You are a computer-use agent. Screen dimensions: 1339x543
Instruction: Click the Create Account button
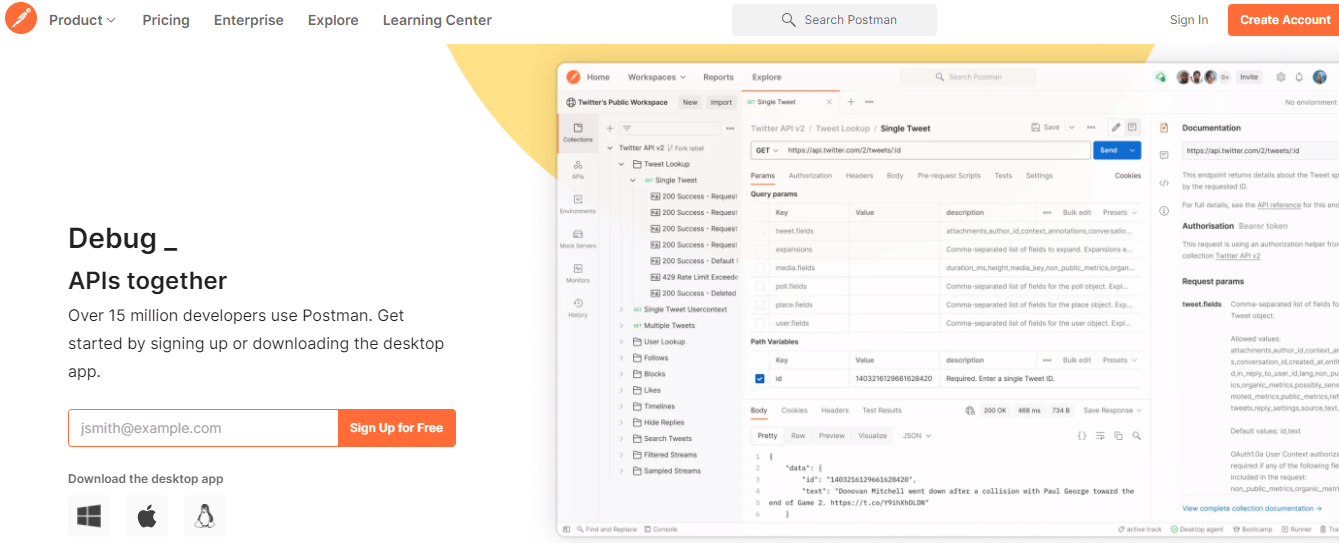click(1285, 20)
